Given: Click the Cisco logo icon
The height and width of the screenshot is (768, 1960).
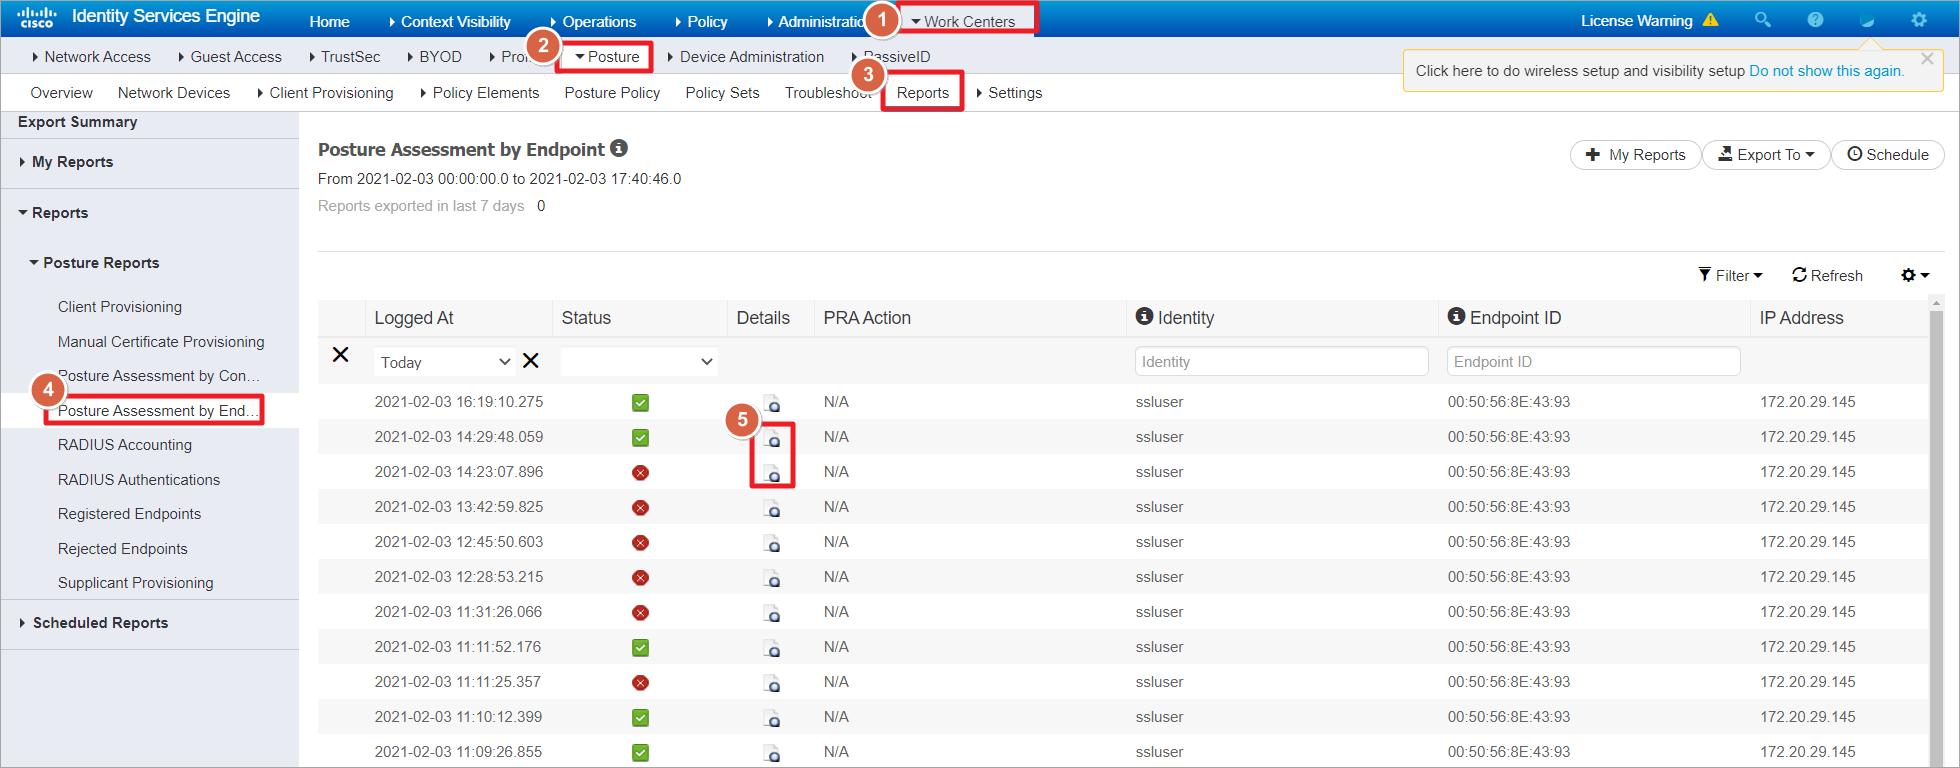Looking at the screenshot, I should click(x=36, y=17).
